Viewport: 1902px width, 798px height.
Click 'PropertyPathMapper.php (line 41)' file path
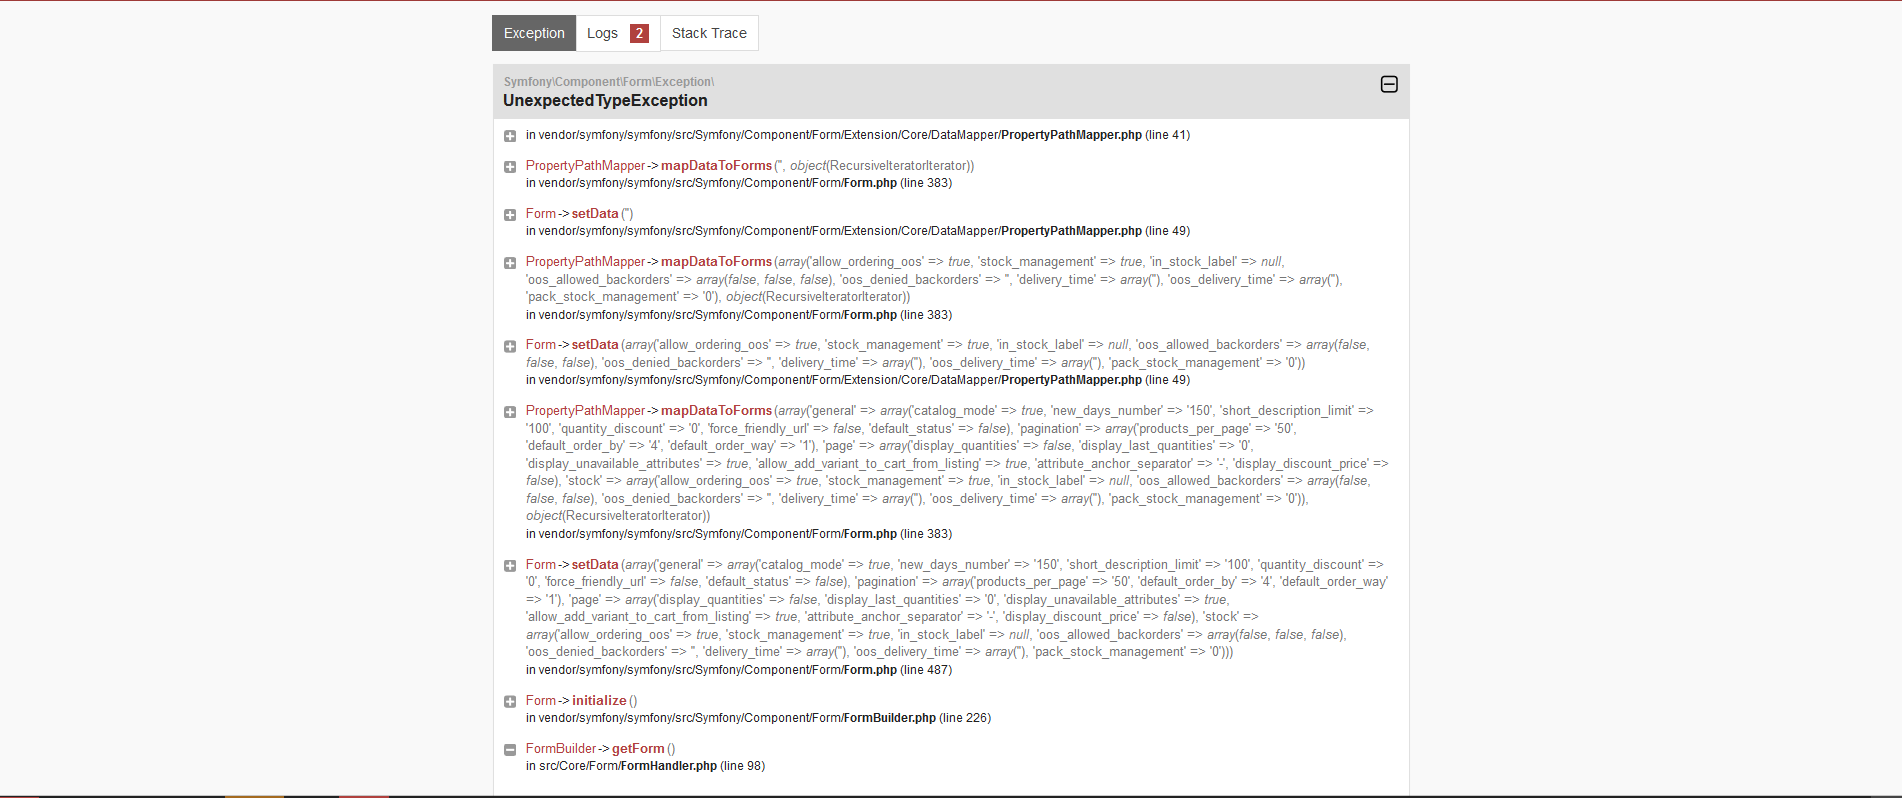pos(1095,135)
